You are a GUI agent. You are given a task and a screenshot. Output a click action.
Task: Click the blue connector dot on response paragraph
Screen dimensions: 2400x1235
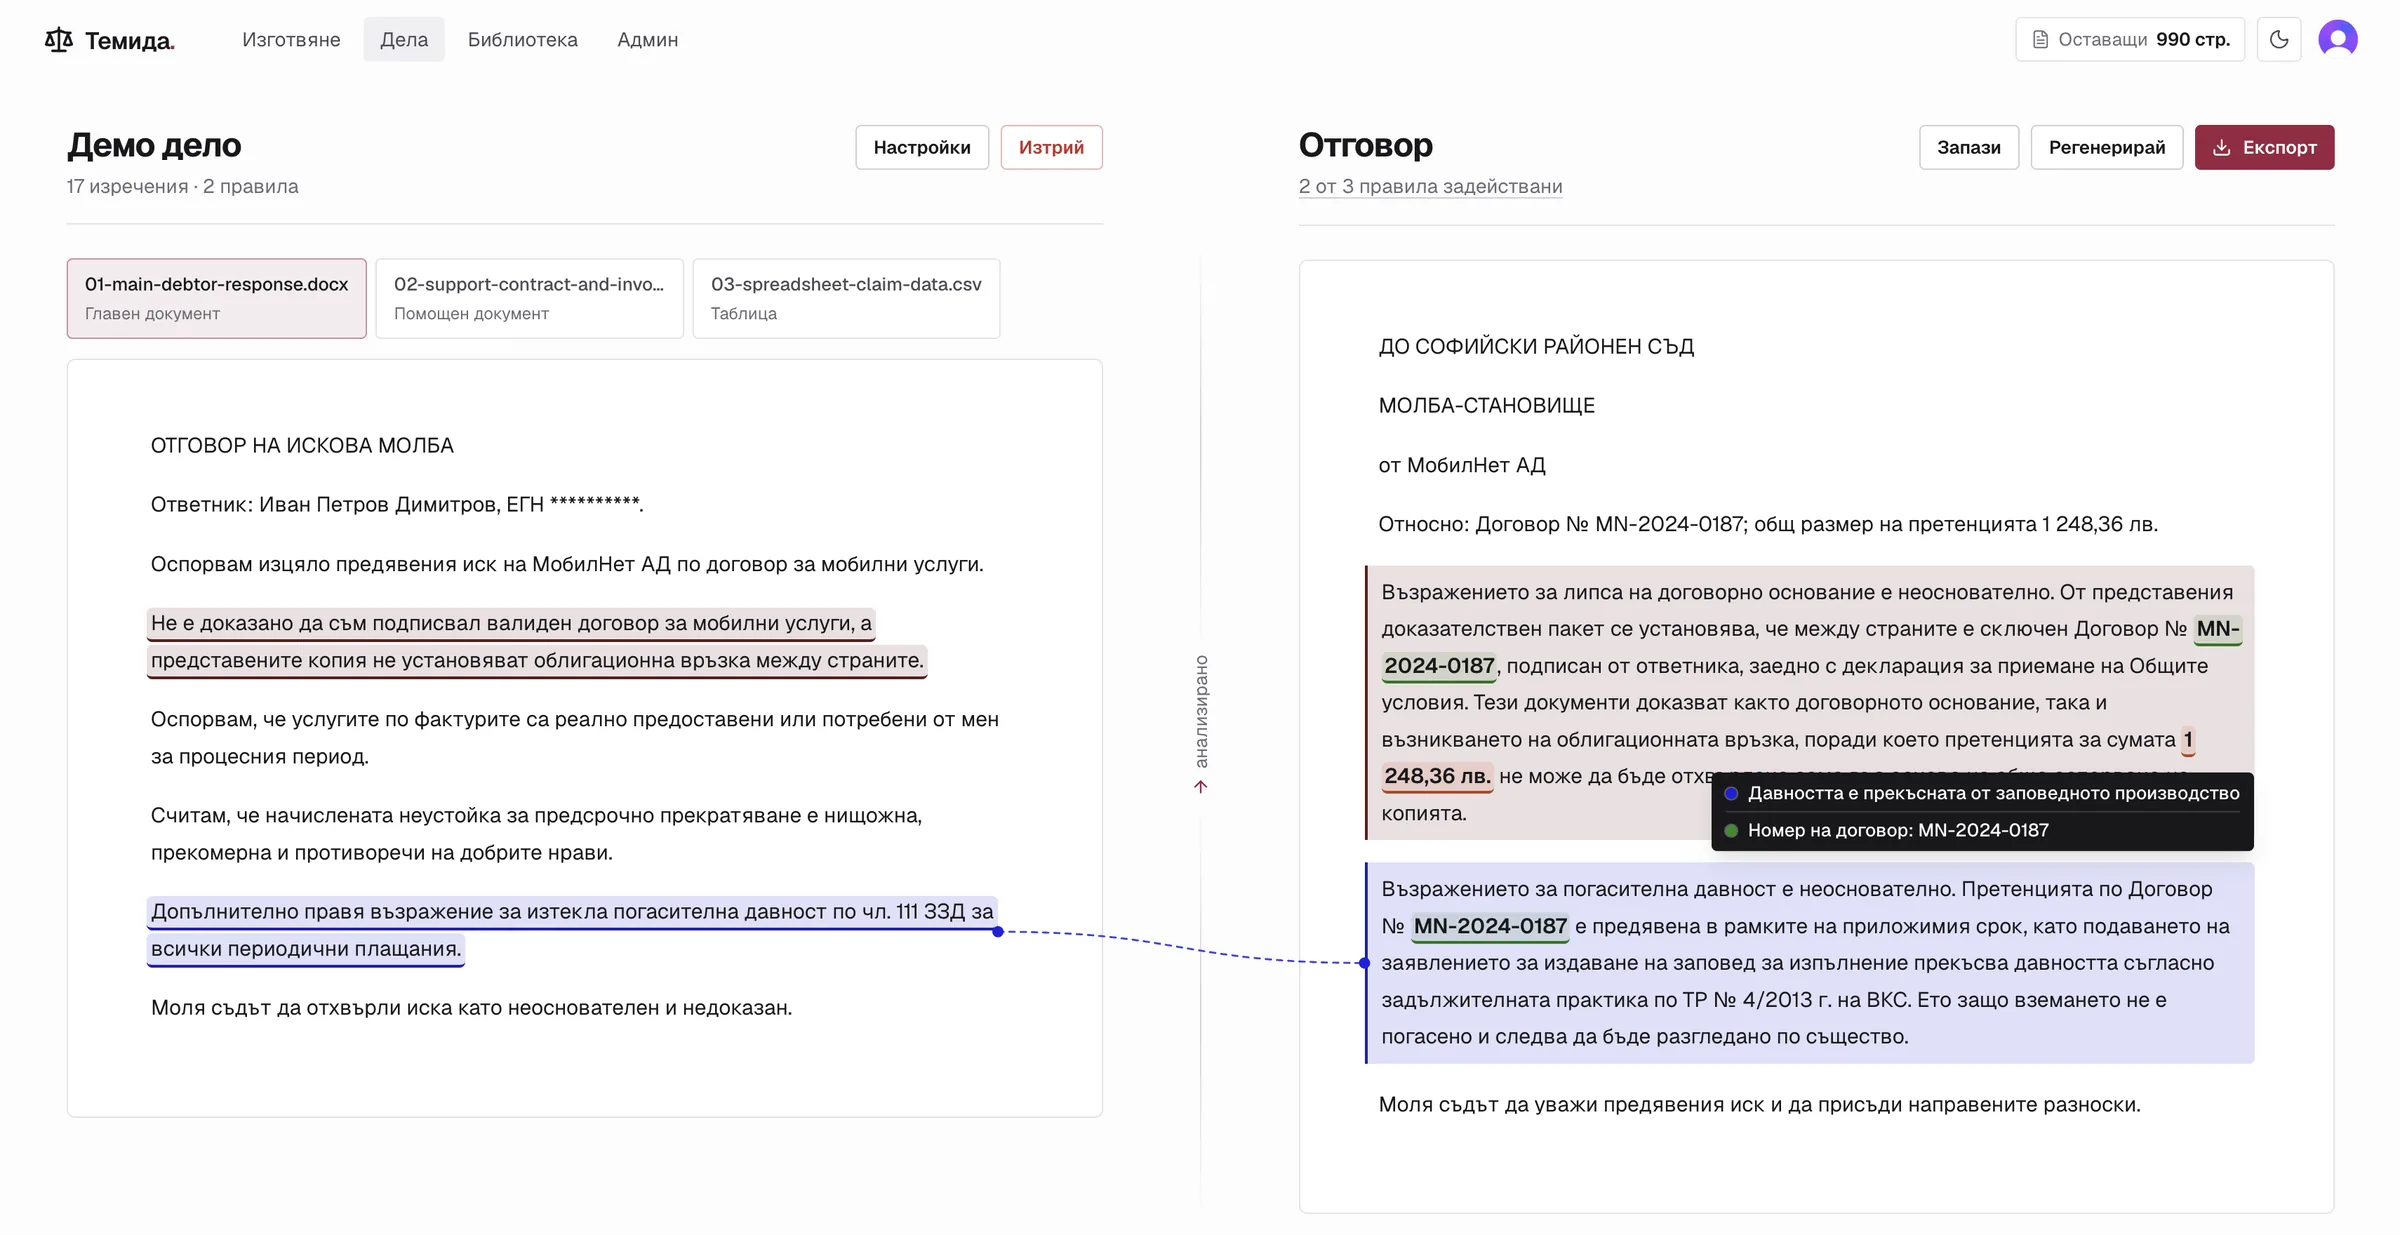pyautogui.click(x=1365, y=963)
